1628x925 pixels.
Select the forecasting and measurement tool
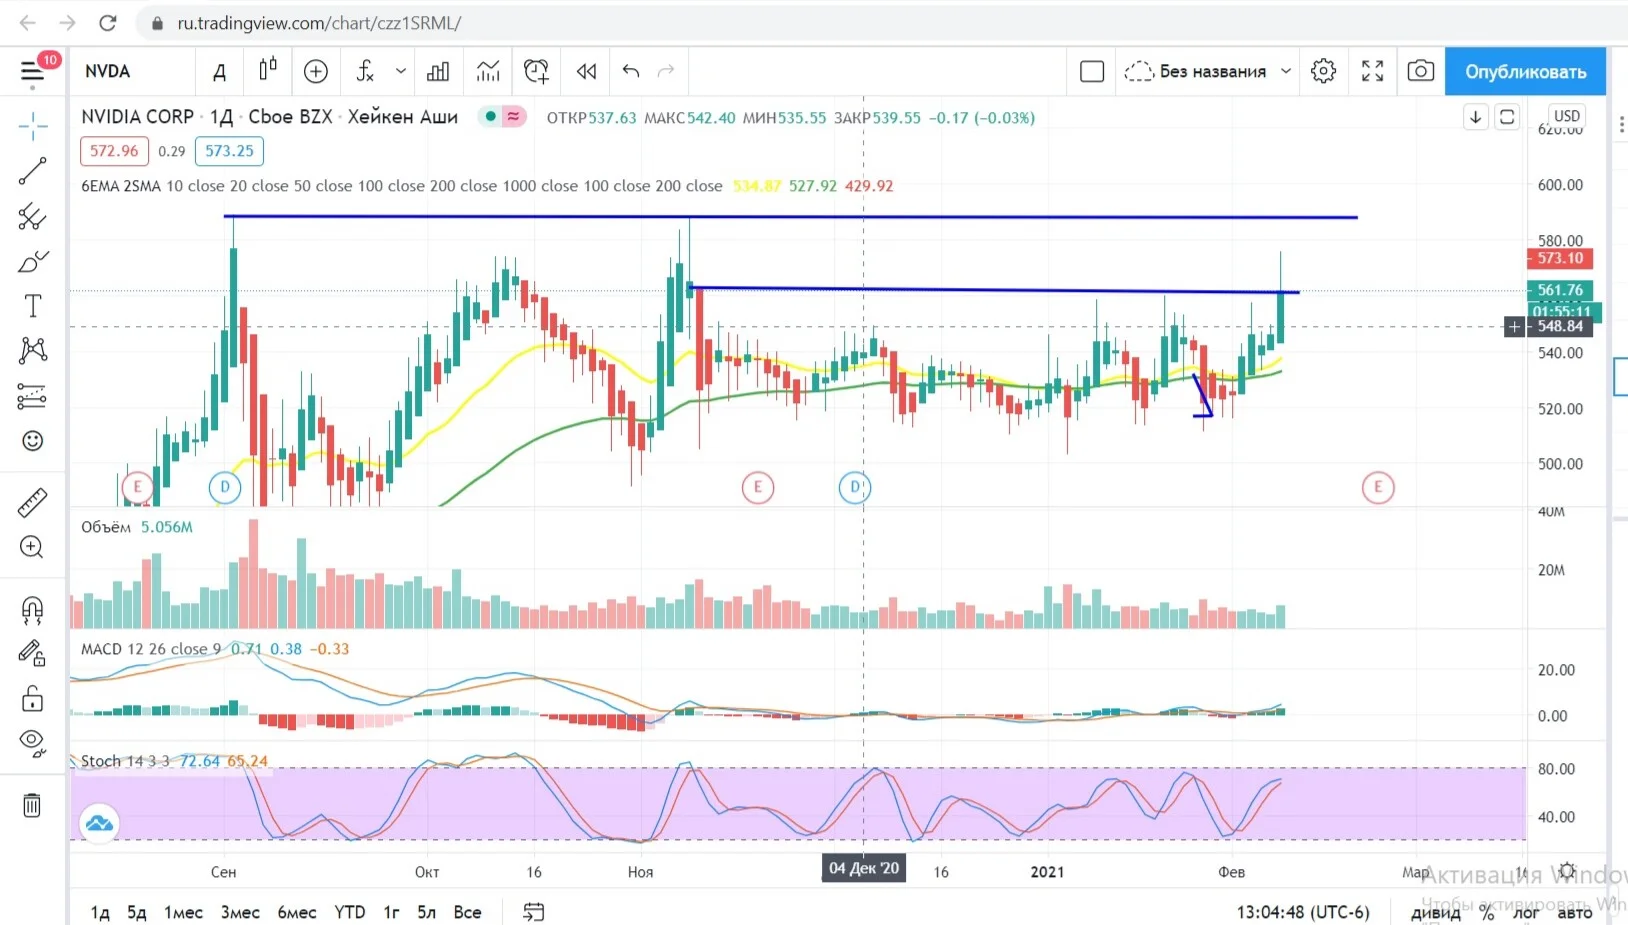pos(32,396)
